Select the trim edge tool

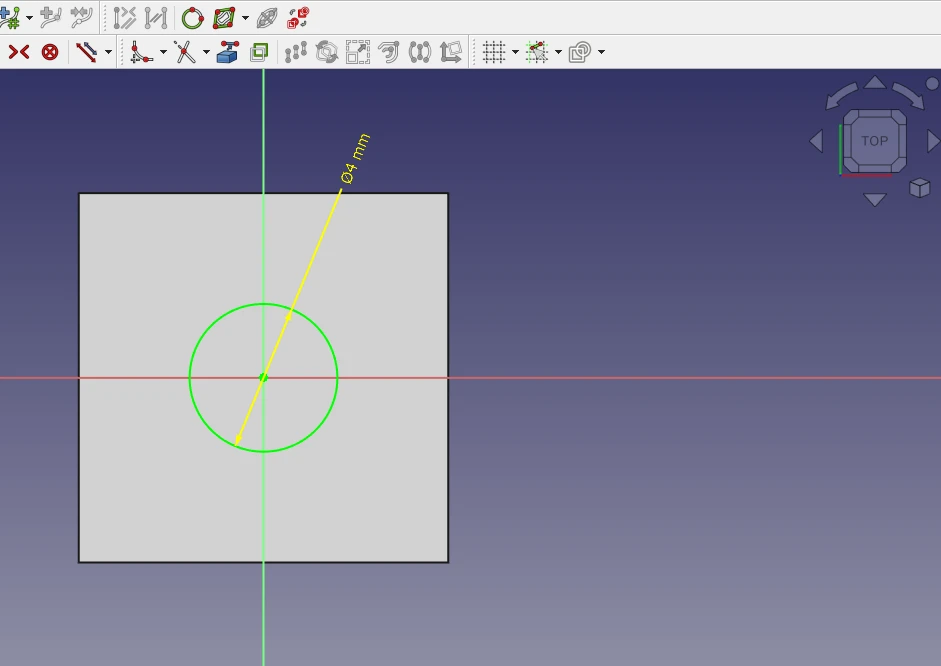coord(185,52)
